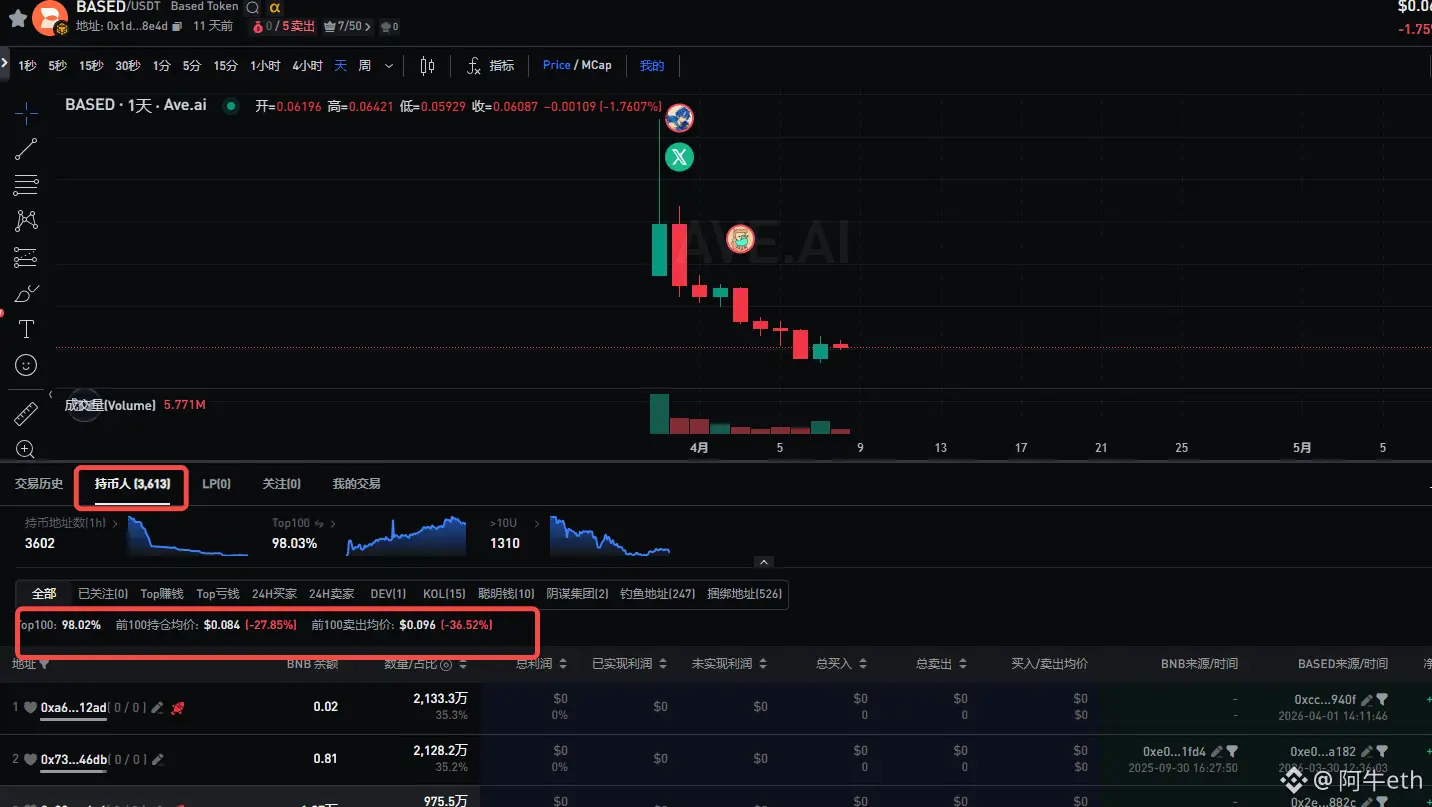1432x807 pixels.
Task: Filter holders by 全部
Action: [x=44, y=594]
